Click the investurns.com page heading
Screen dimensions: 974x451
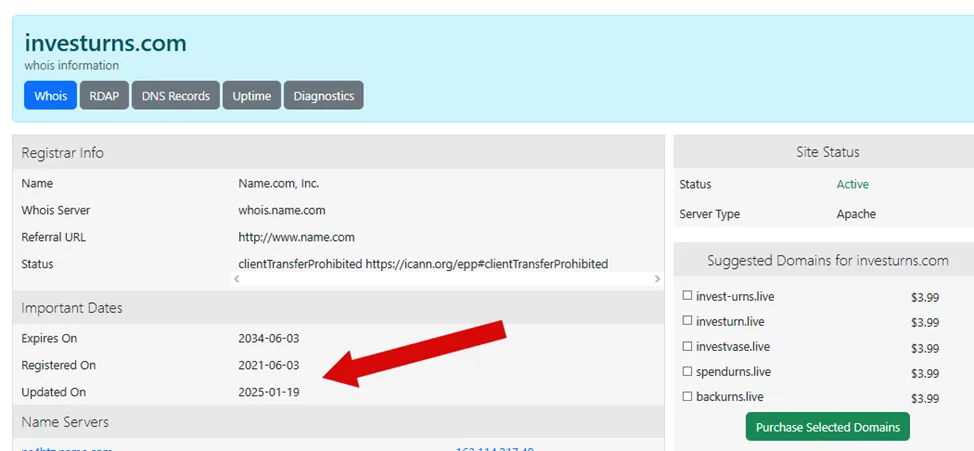pyautogui.click(x=106, y=43)
